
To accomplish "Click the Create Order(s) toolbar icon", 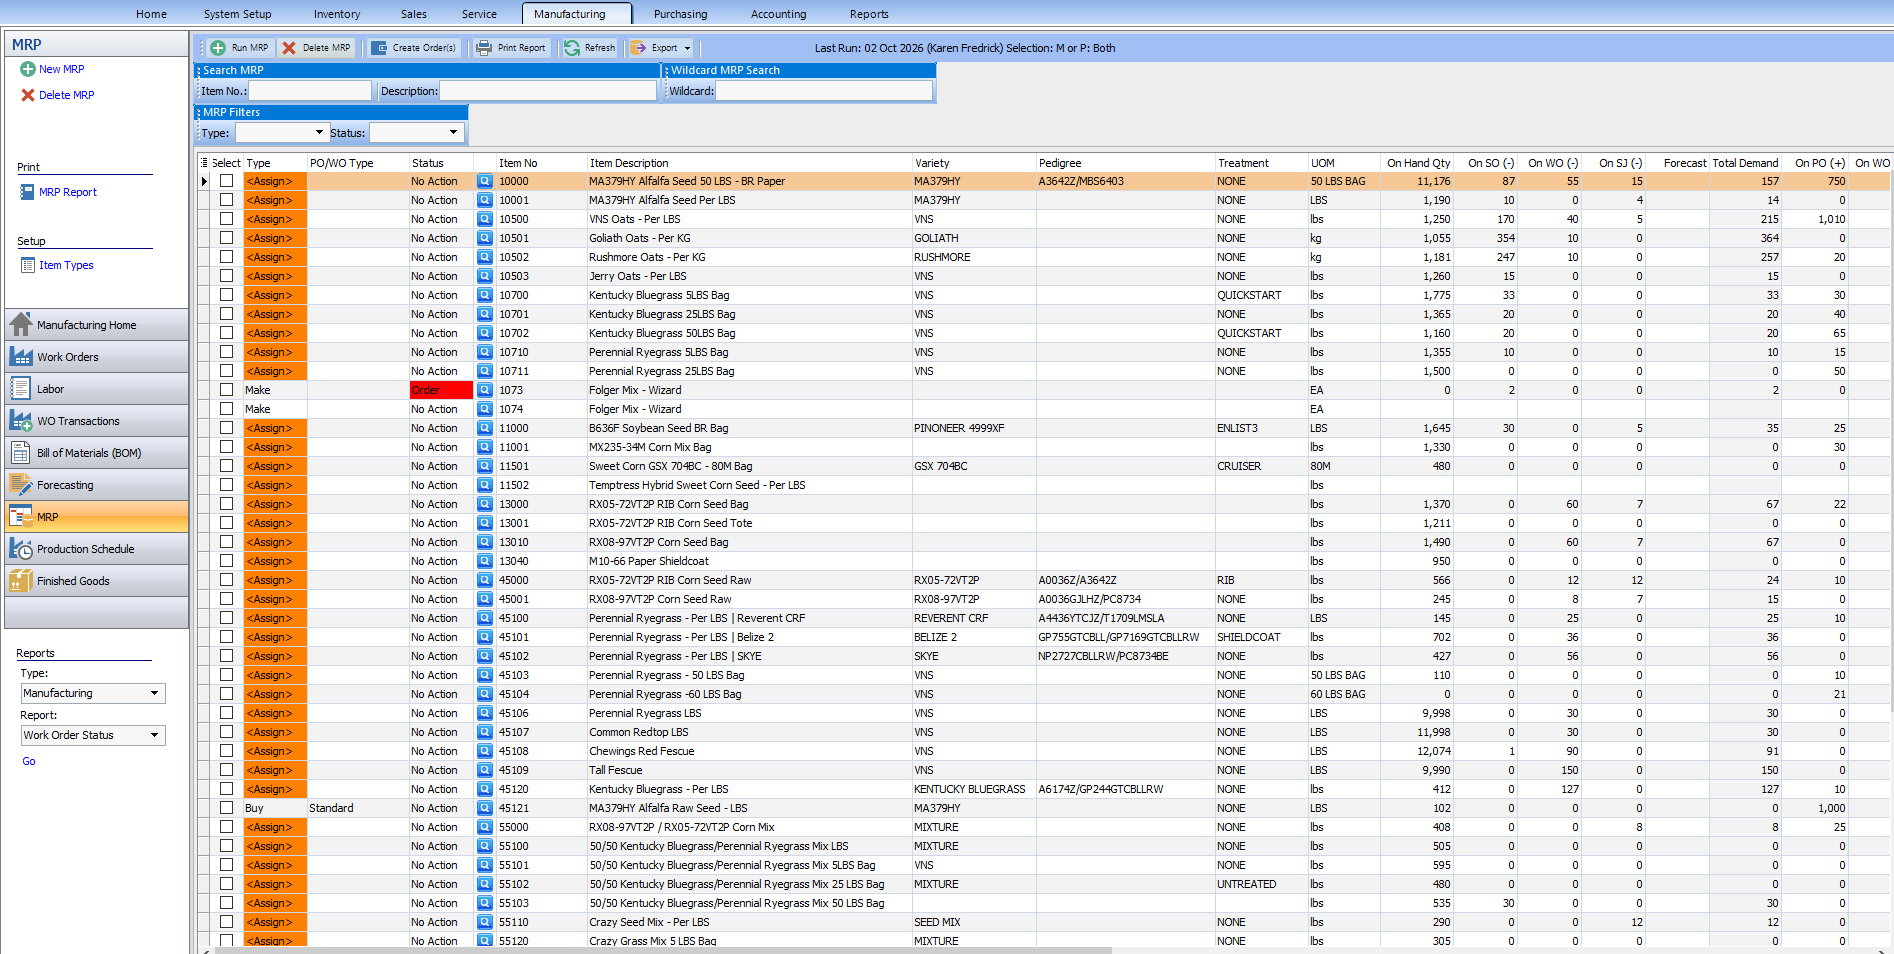I will pyautogui.click(x=379, y=48).
